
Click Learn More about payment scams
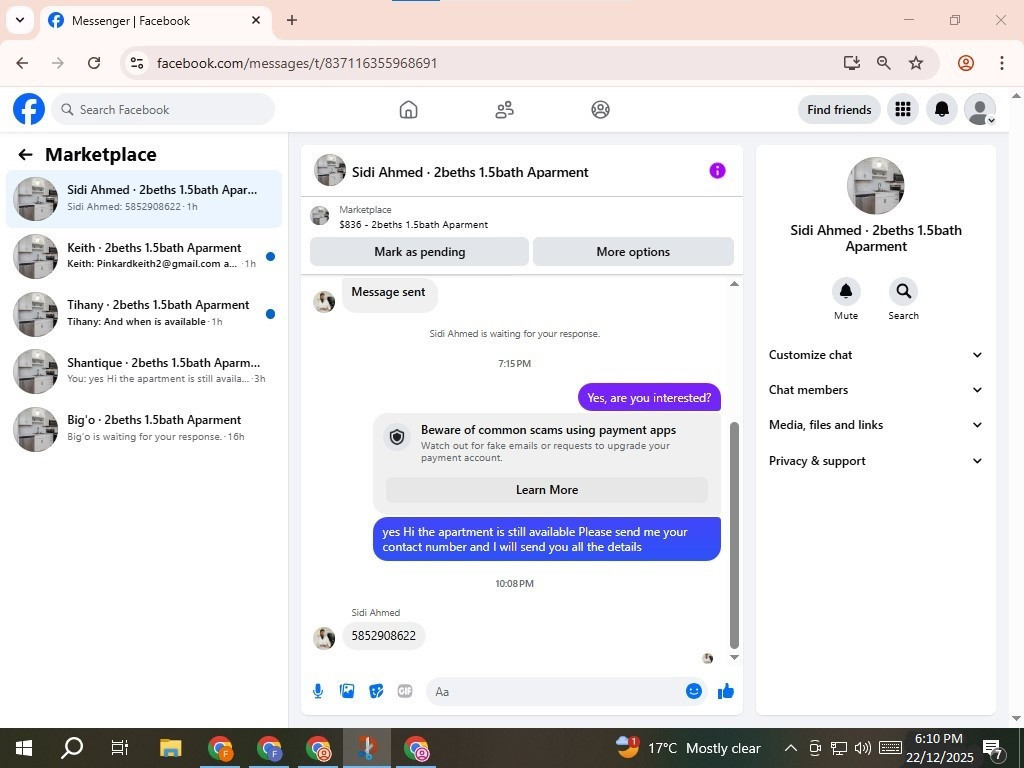[547, 490]
